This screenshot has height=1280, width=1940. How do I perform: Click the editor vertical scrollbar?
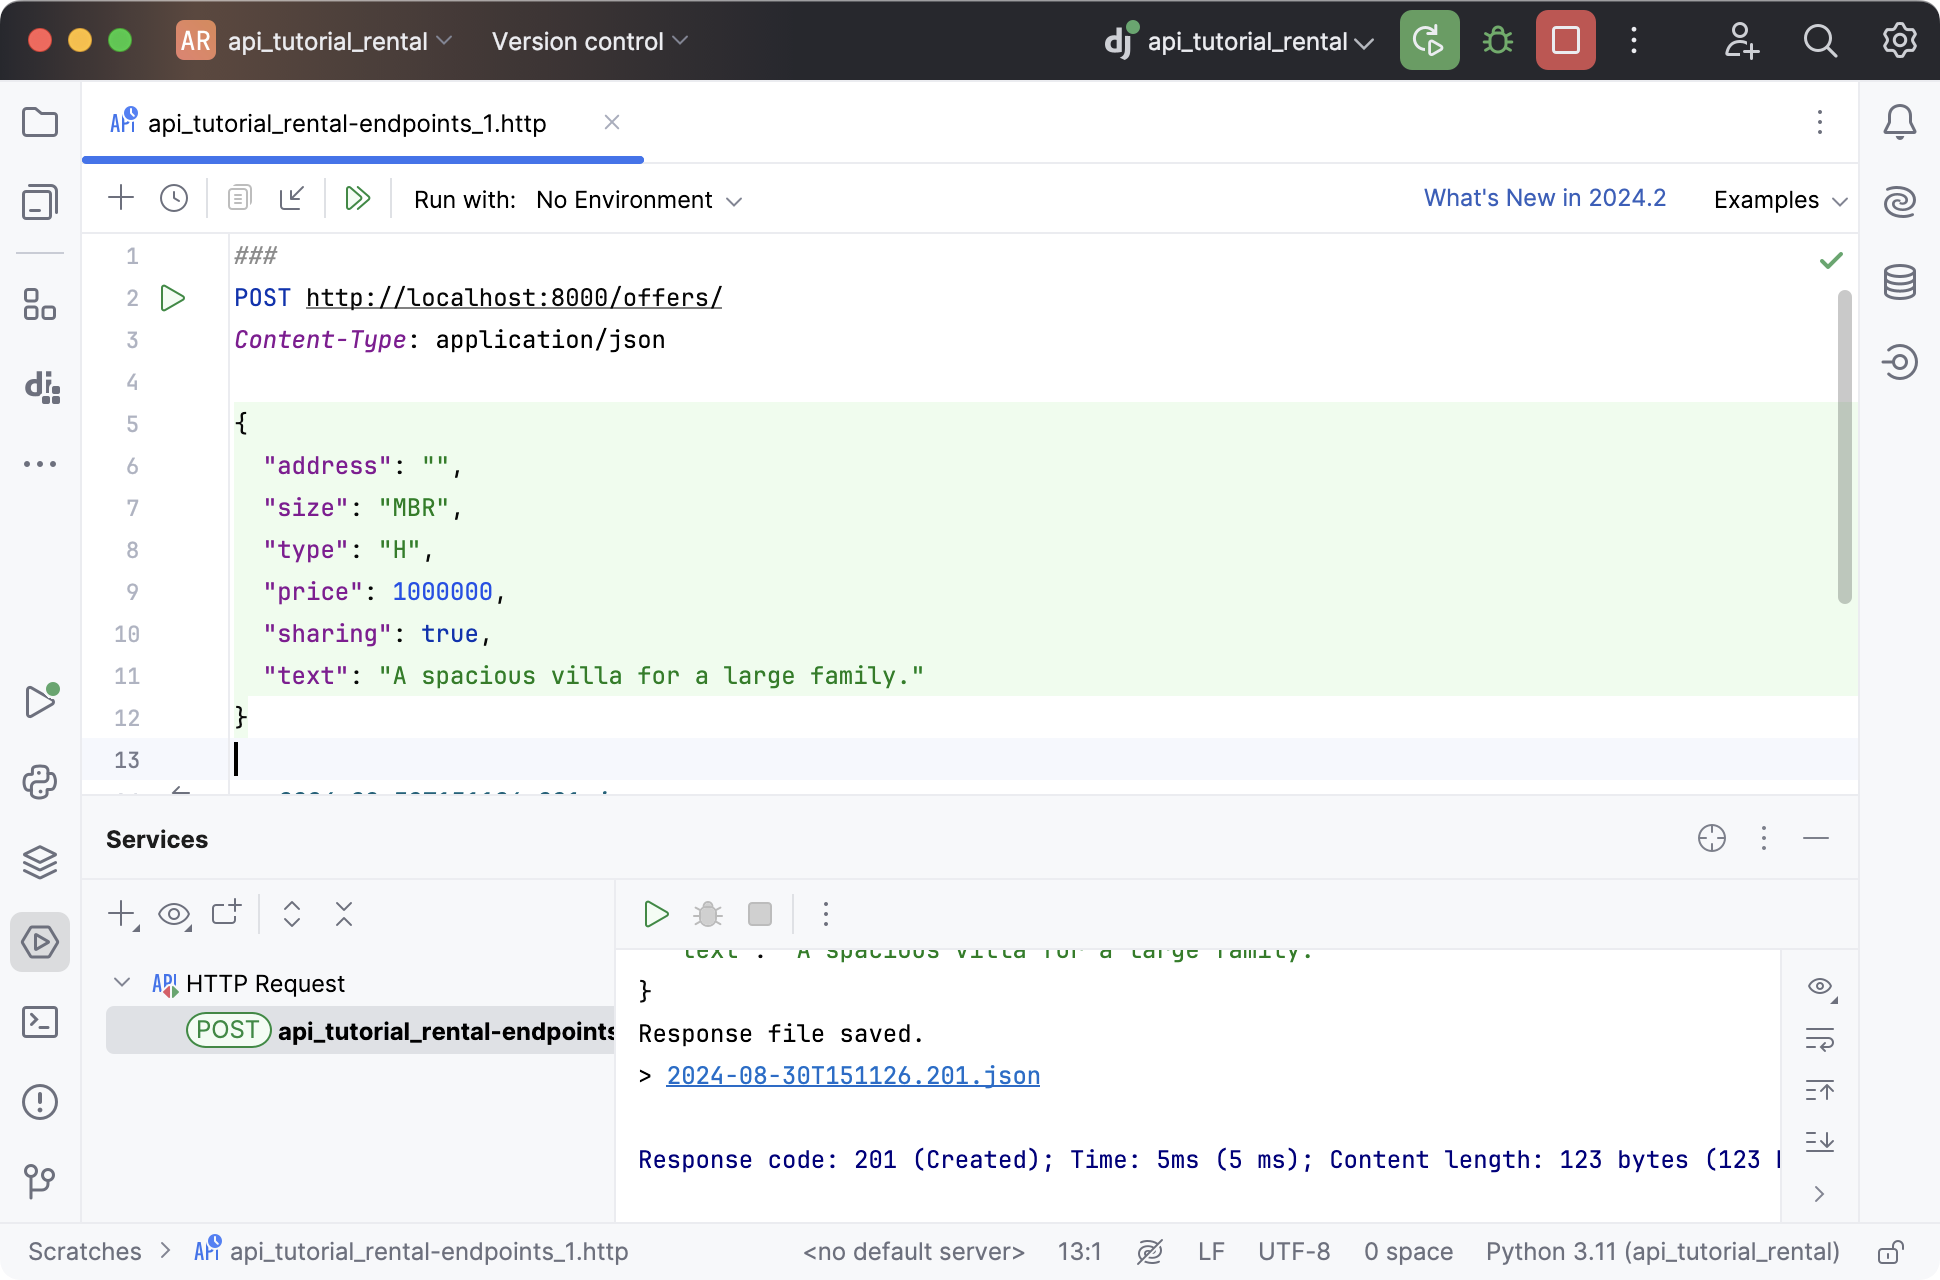point(1844,446)
